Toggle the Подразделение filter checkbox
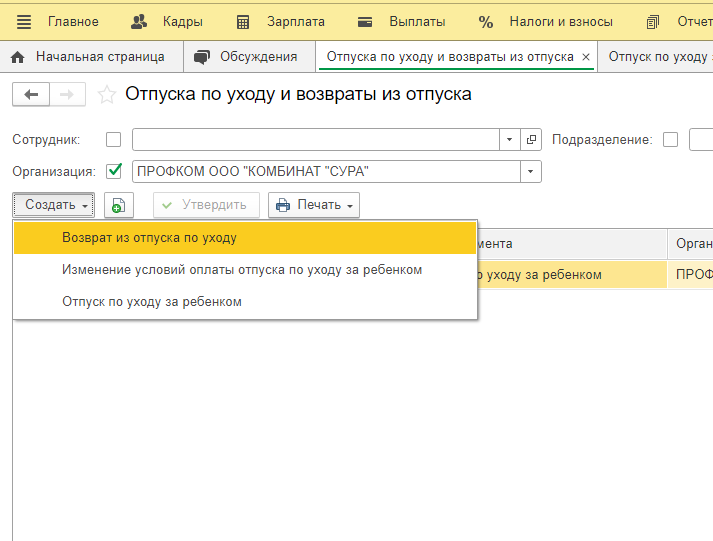 [x=670, y=140]
